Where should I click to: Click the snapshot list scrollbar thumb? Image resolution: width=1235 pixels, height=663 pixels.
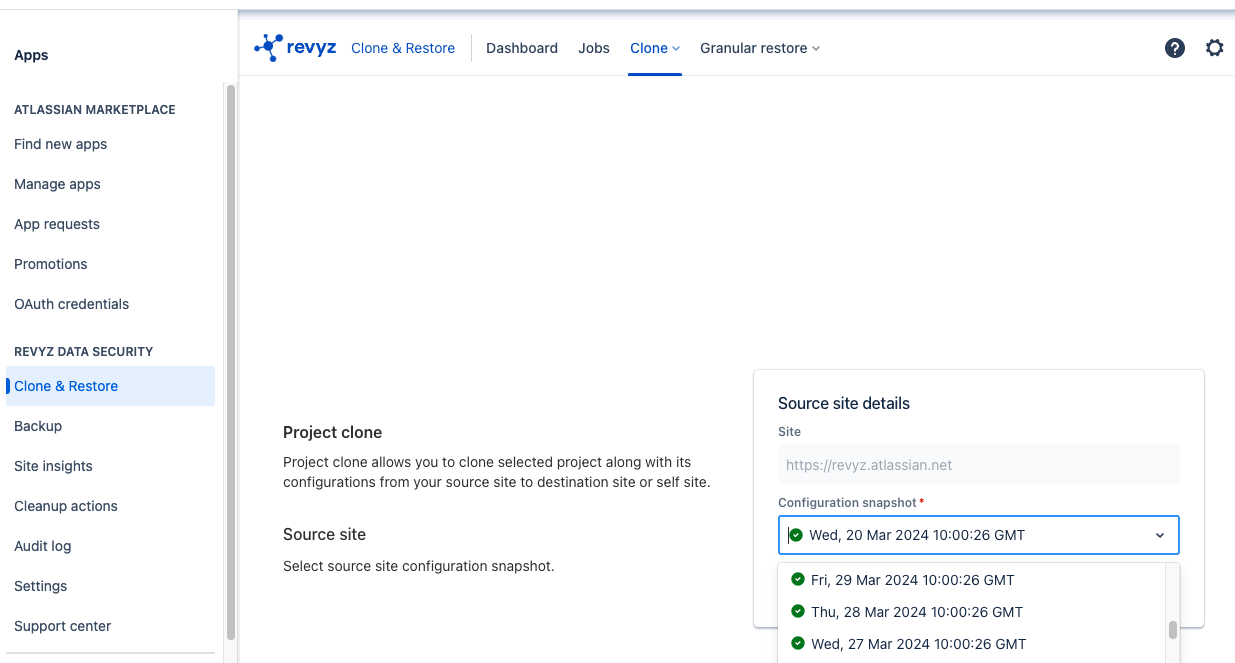click(1173, 630)
